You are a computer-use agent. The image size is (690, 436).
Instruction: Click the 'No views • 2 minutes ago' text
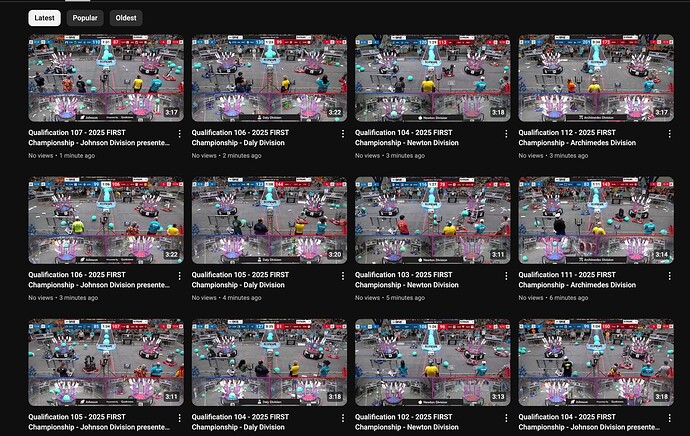point(226,156)
